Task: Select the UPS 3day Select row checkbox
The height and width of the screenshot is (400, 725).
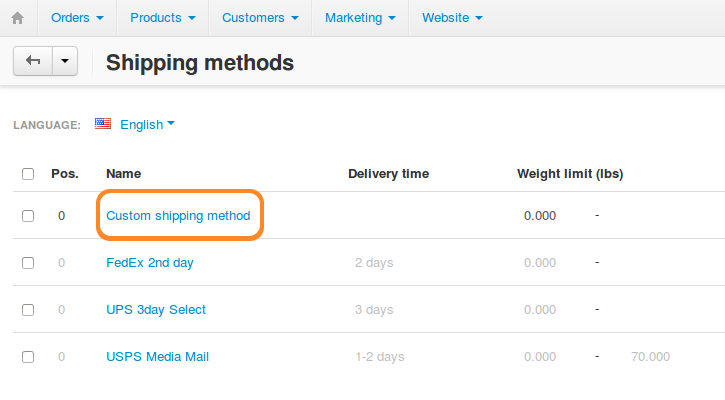Action: pyautogui.click(x=28, y=310)
